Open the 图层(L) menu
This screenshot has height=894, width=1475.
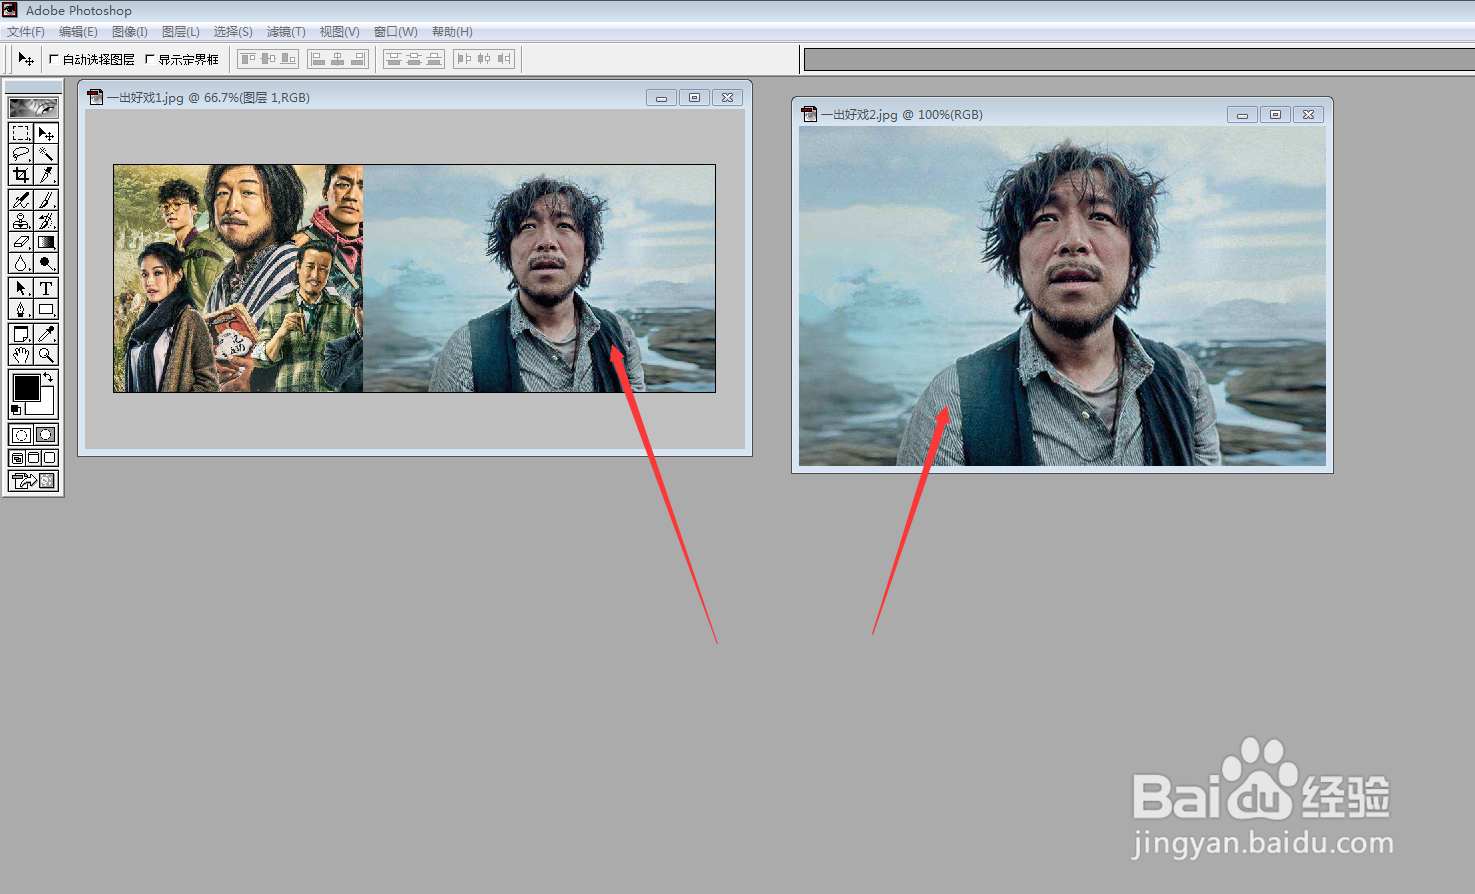[181, 32]
